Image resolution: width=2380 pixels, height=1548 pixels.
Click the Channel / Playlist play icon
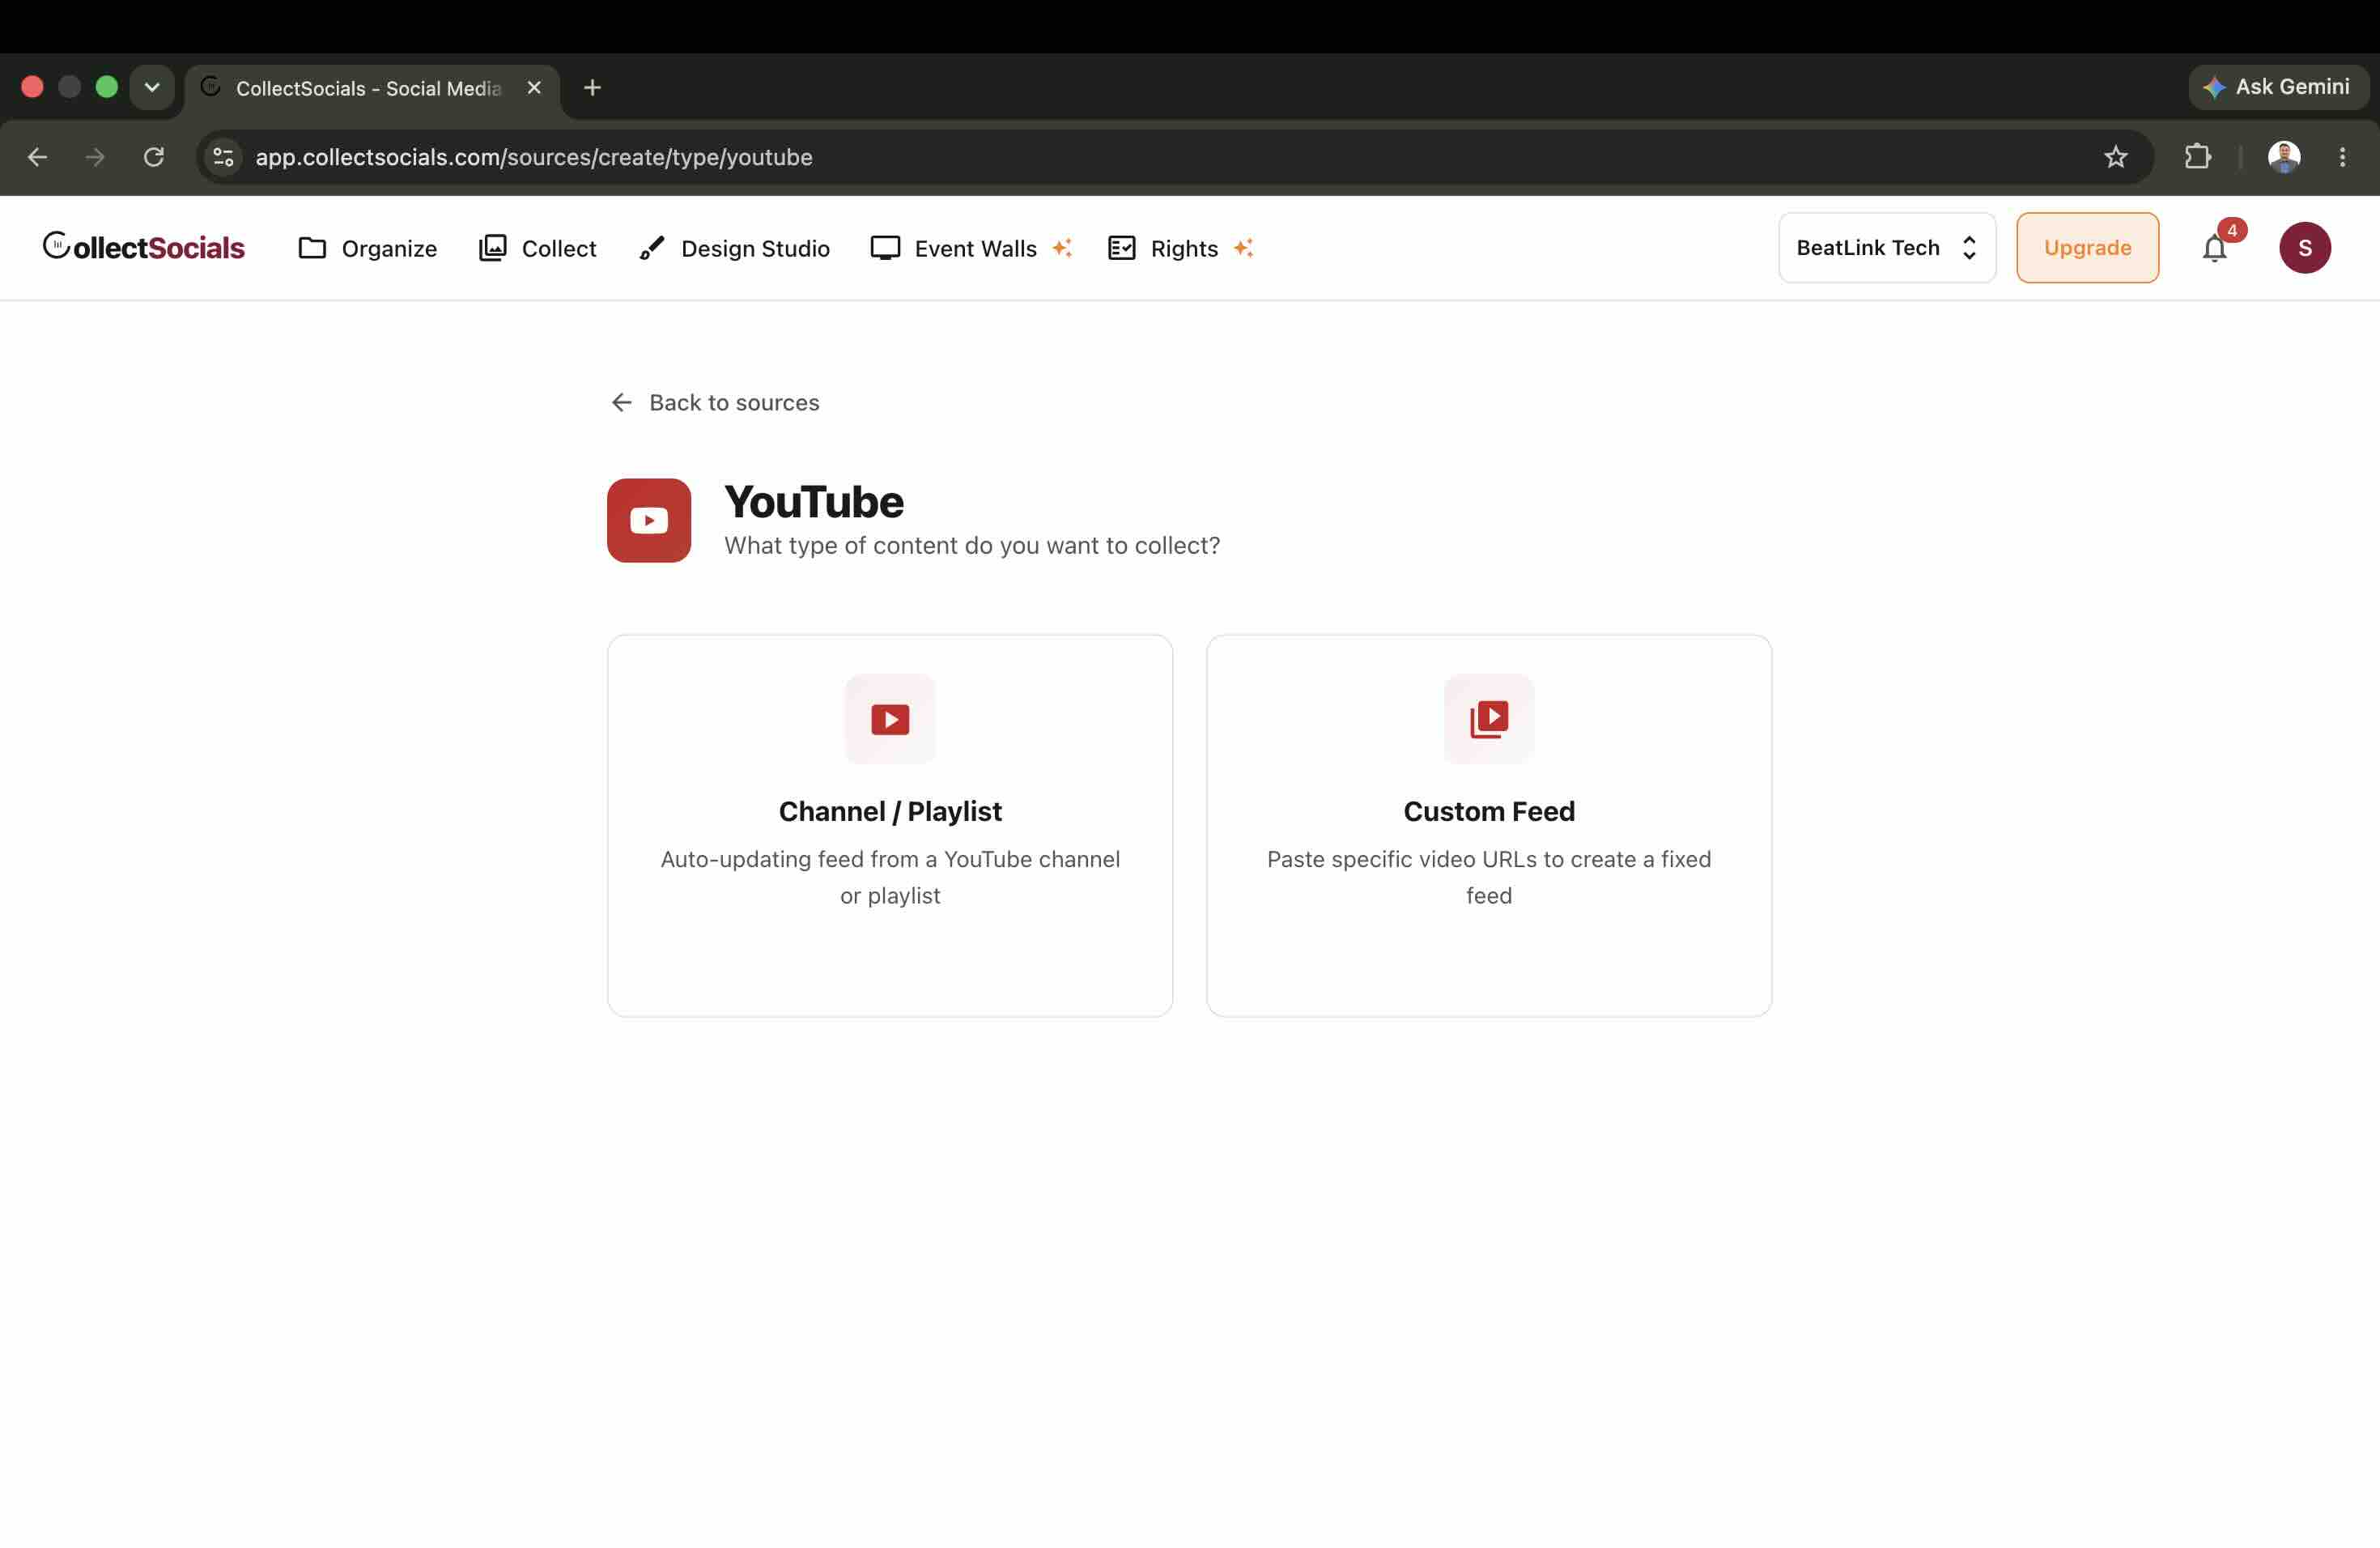[890, 719]
